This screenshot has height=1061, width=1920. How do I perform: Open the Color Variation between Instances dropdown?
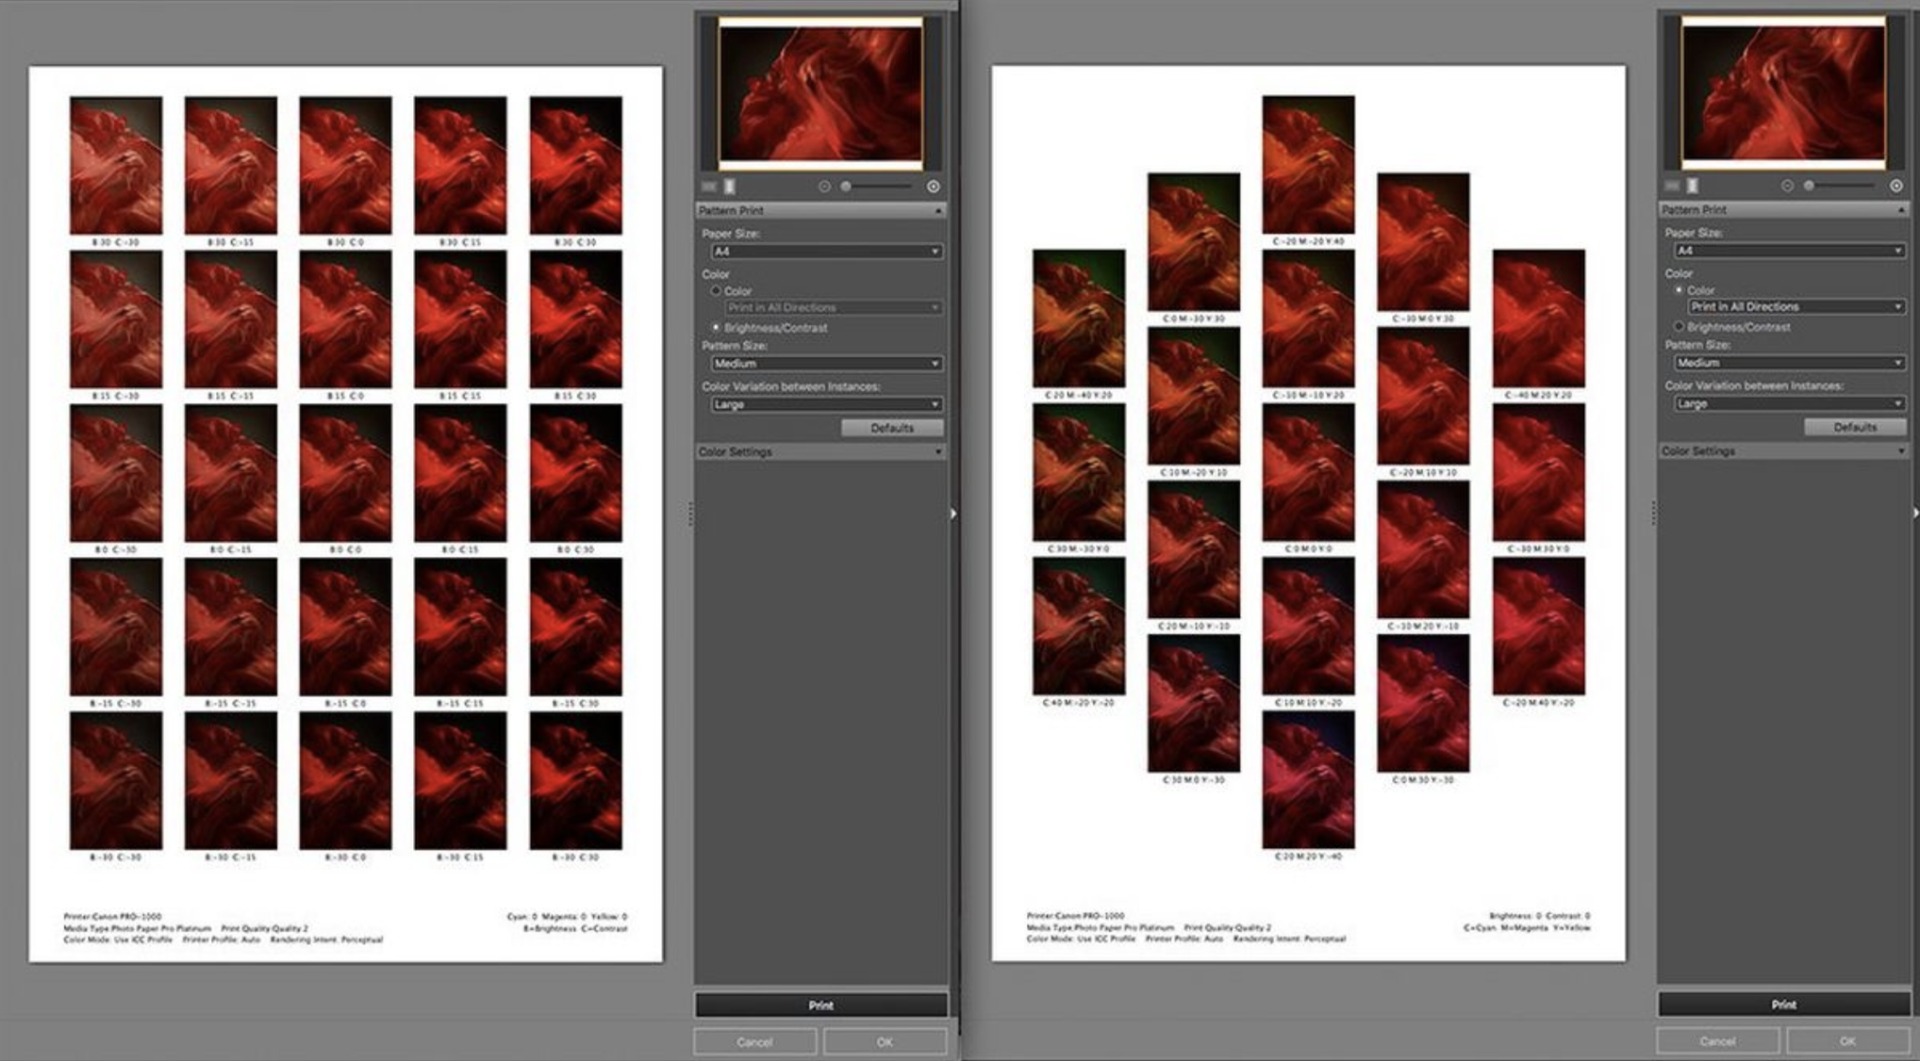824,404
